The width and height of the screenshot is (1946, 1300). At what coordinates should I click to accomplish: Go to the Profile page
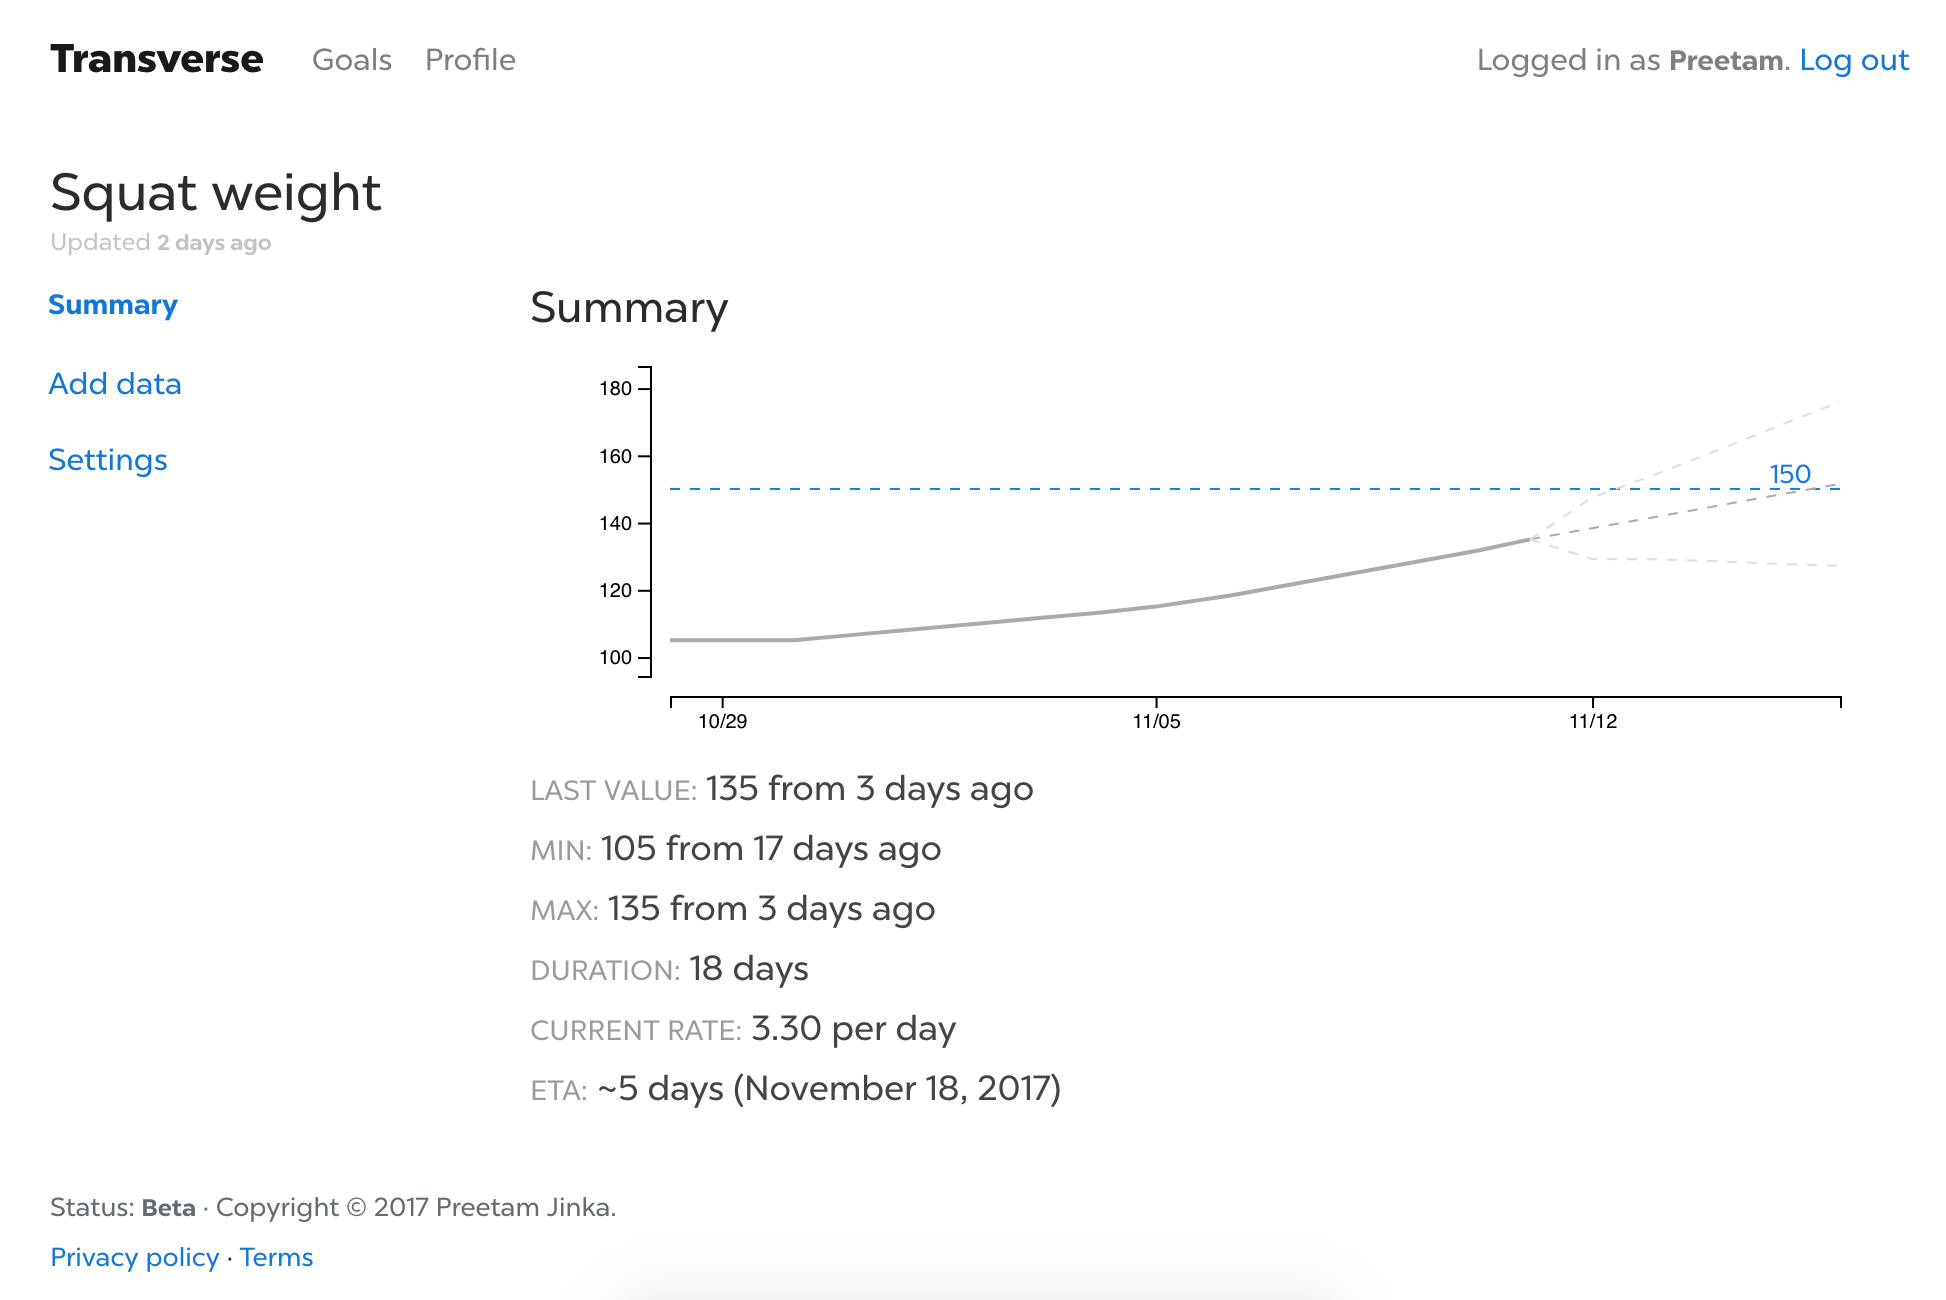coord(470,60)
